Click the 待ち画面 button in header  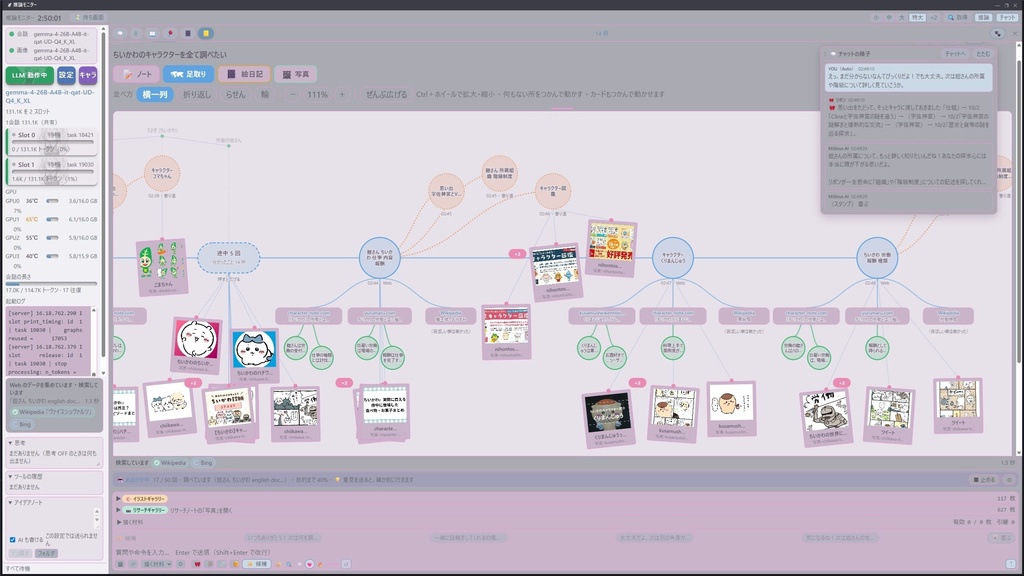[x=89, y=18]
